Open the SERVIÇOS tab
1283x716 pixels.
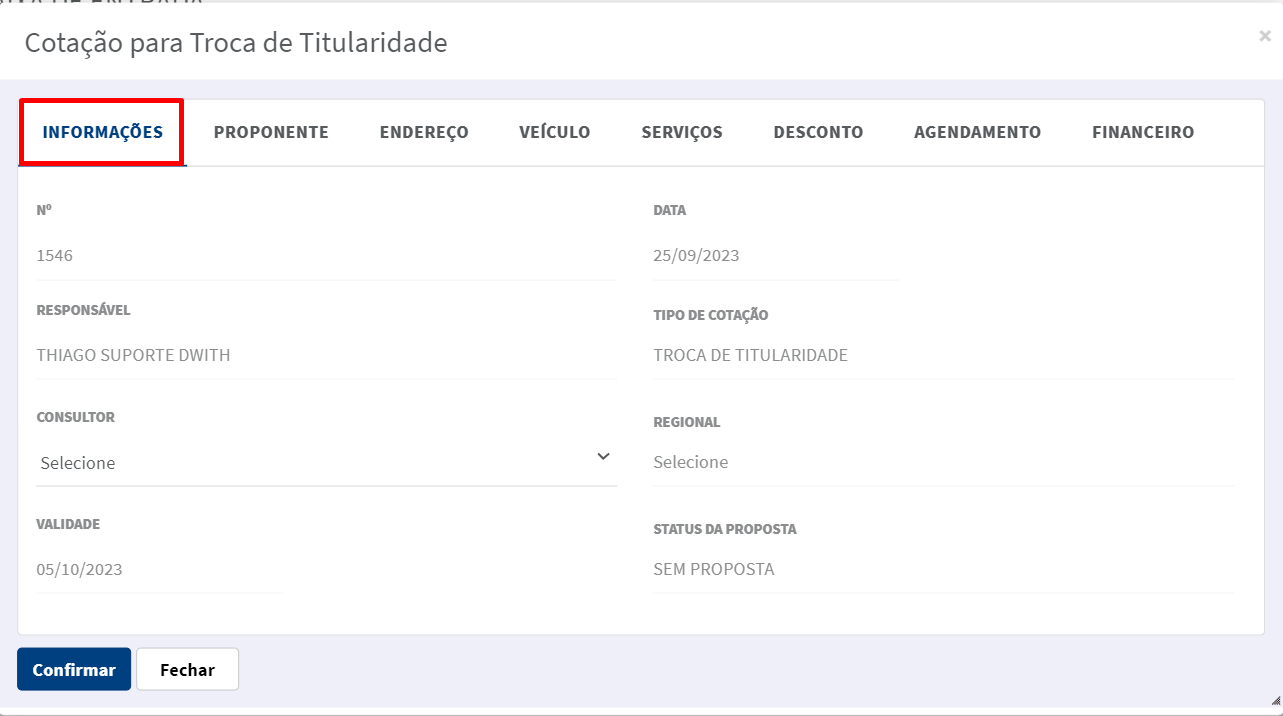(682, 132)
